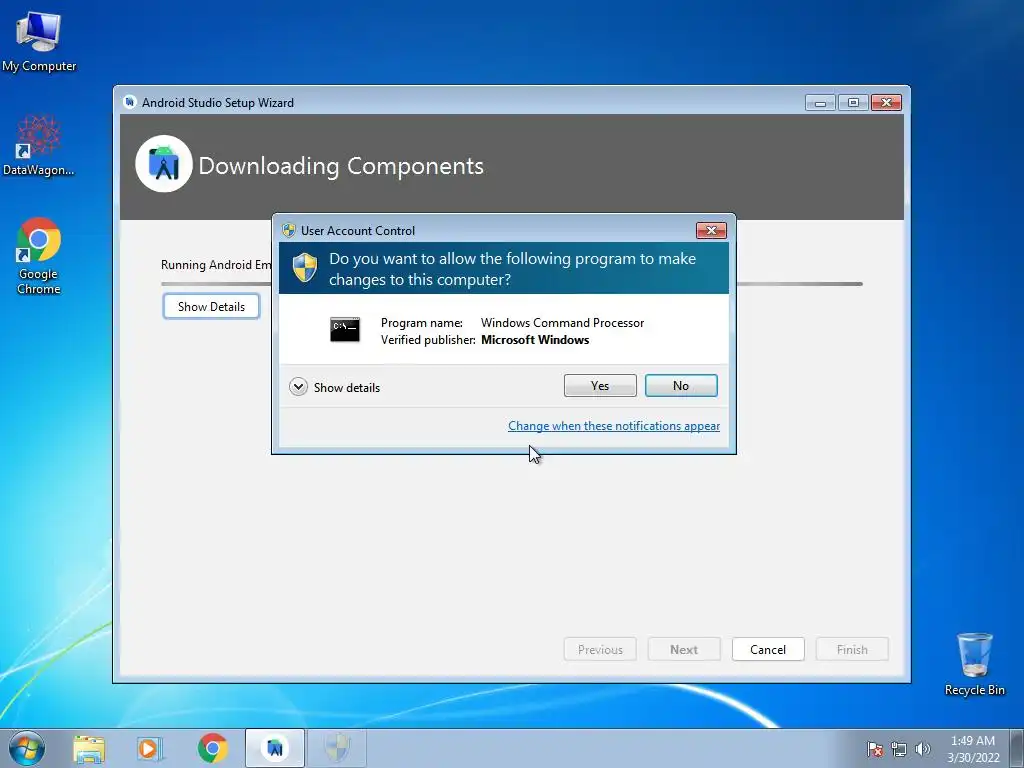
Task: Click the Finish button in Setup Wizard
Action: [852, 650]
